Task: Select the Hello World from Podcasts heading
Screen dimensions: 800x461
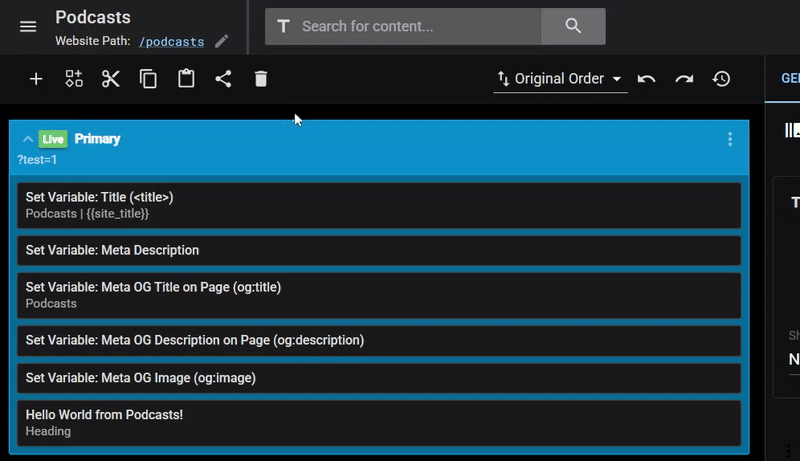Action: 379,422
